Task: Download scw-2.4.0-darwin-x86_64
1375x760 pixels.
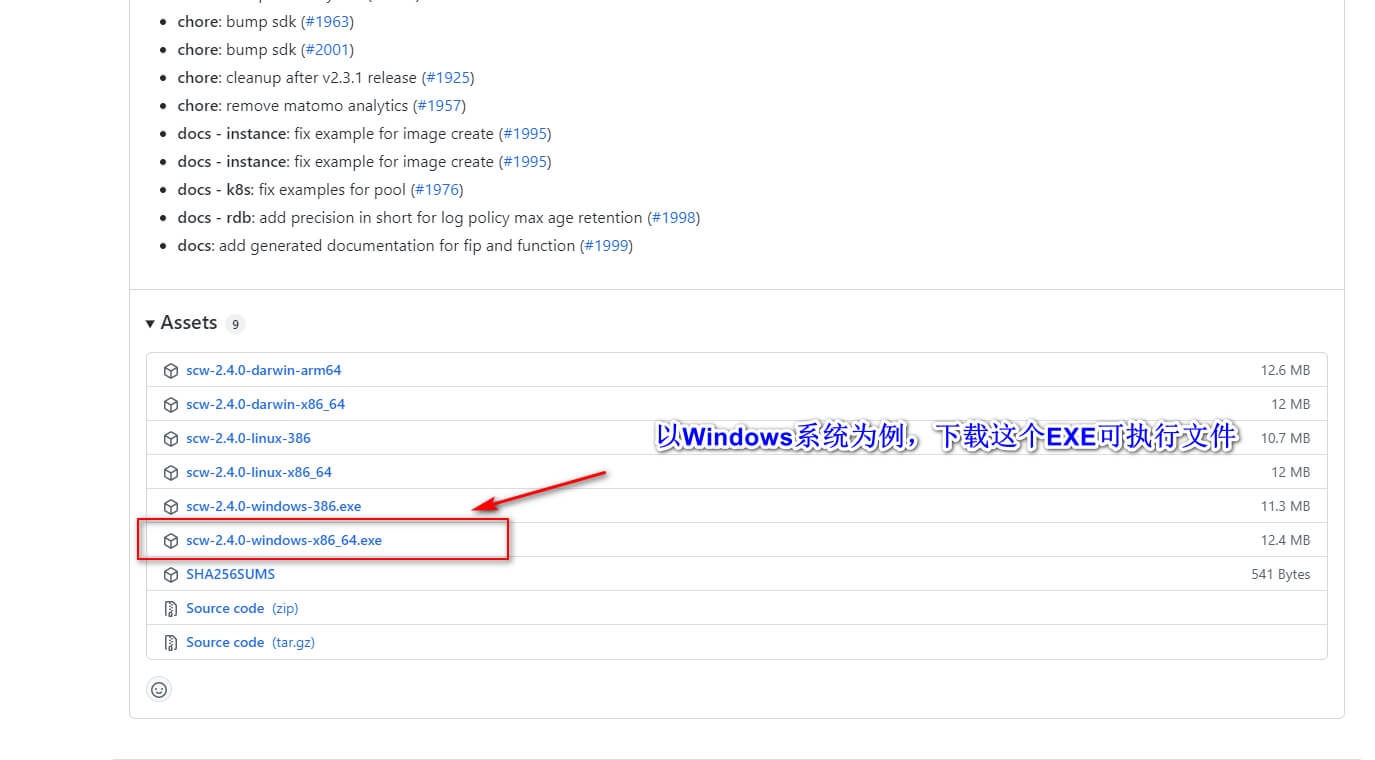Action: click(266, 404)
